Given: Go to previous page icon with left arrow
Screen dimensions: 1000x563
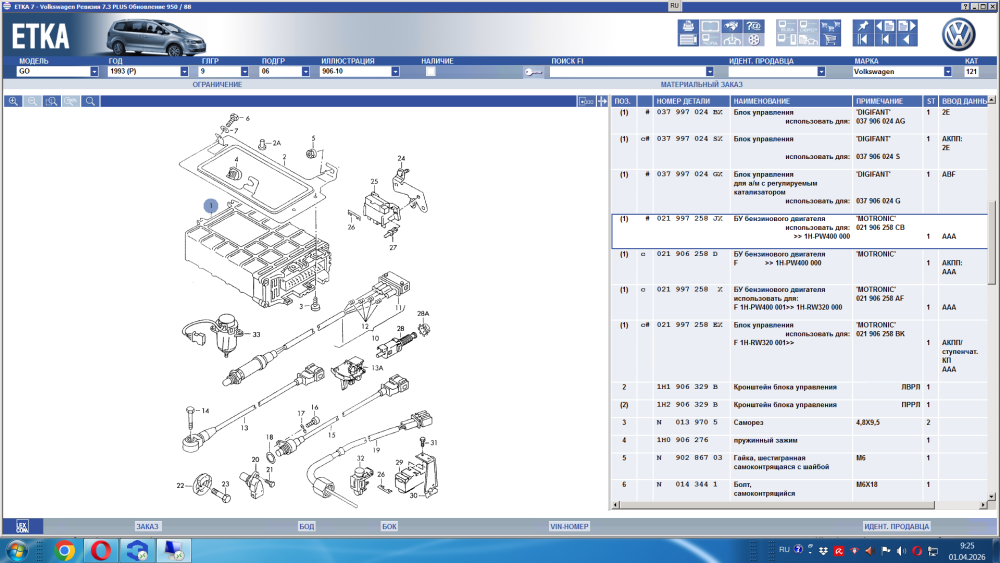Looking at the screenshot, I should click(885, 26).
